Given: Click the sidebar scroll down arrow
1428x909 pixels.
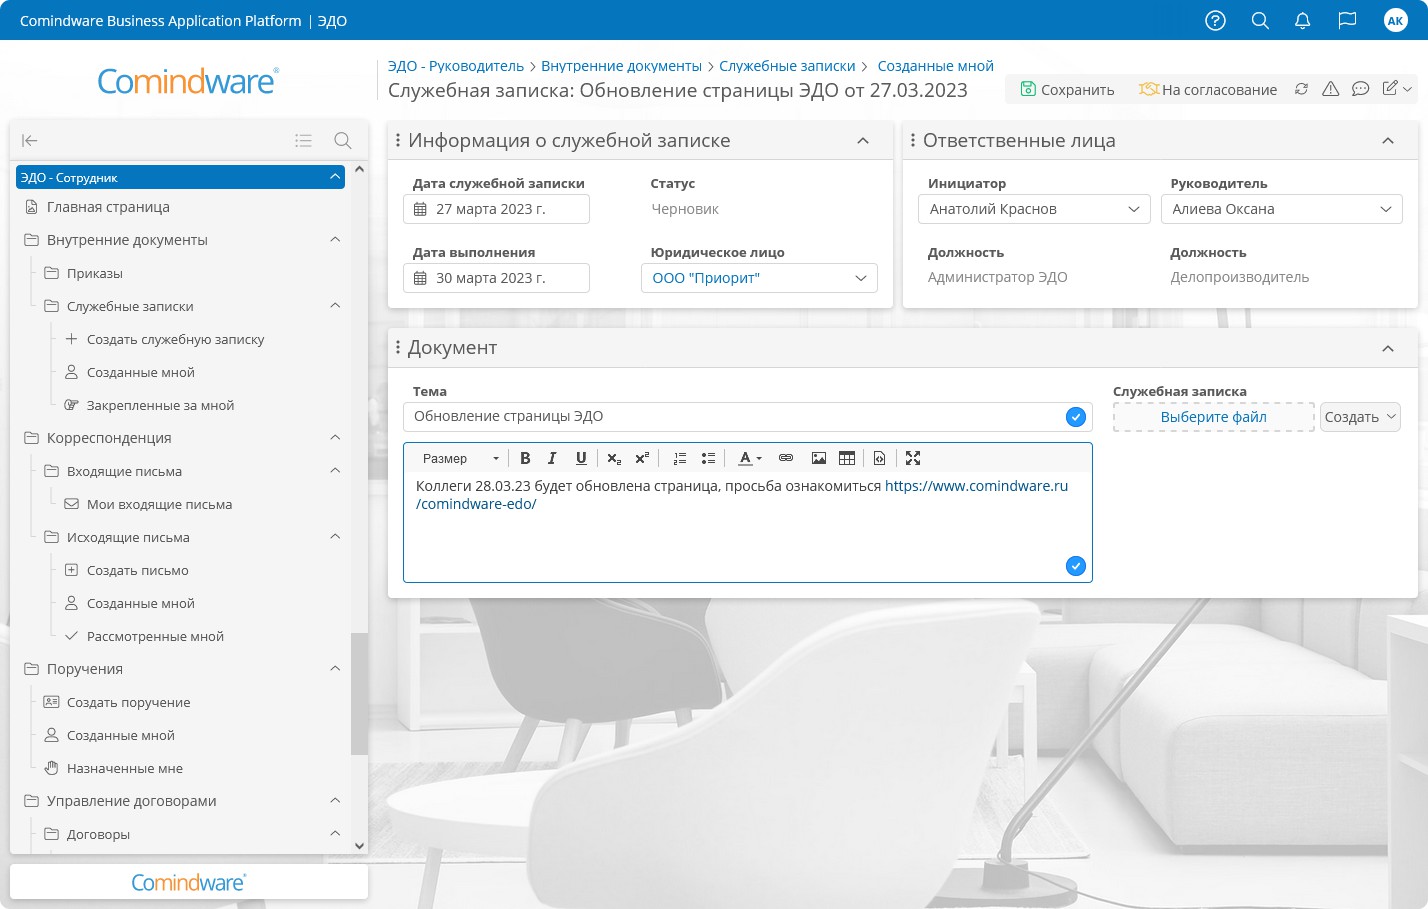Looking at the screenshot, I should point(359,845).
